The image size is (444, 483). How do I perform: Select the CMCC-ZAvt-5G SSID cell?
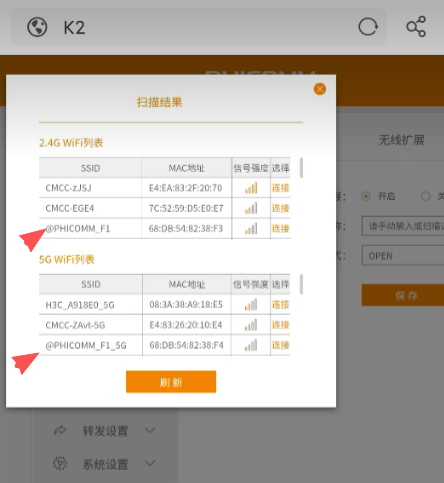(91, 325)
